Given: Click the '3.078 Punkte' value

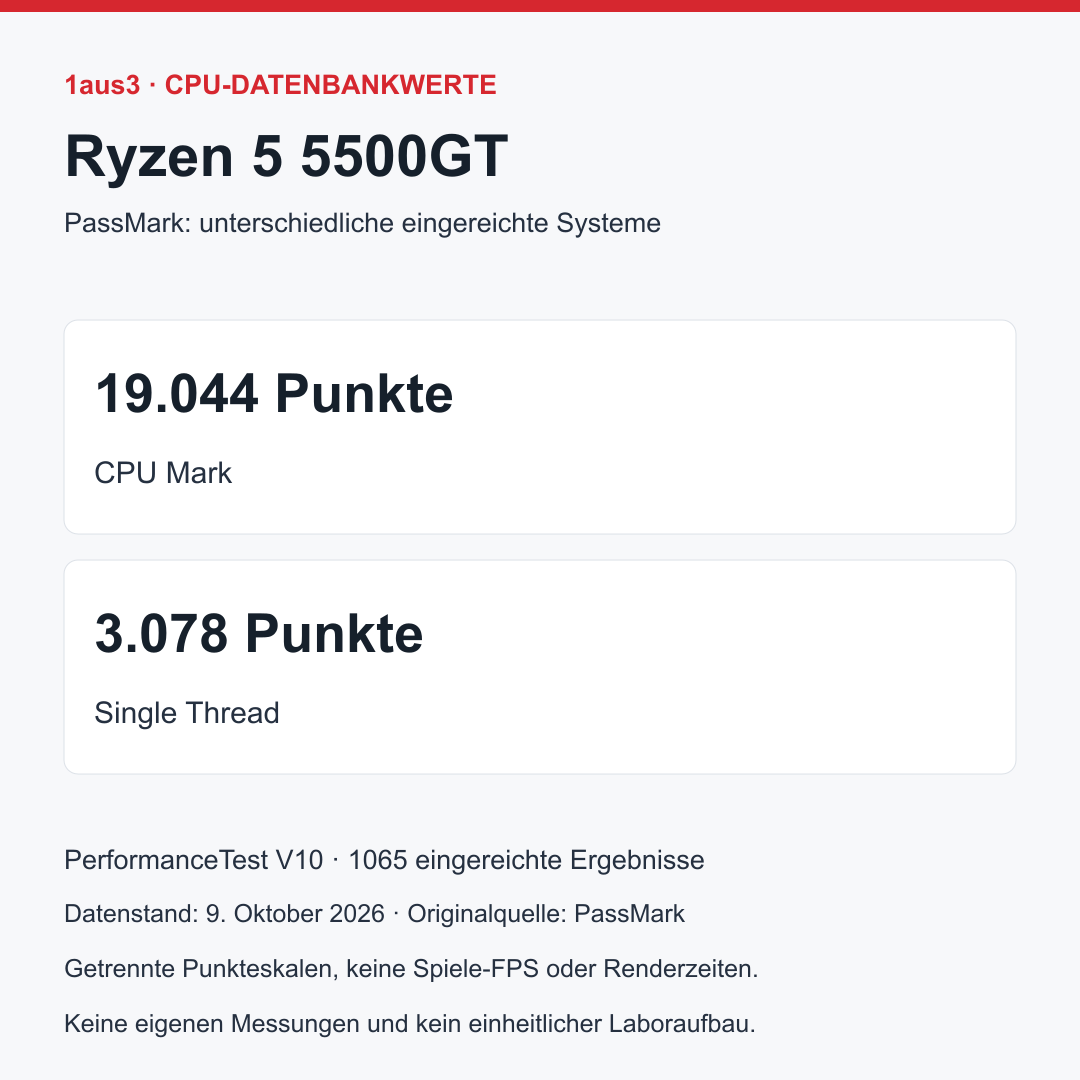Looking at the screenshot, I should click(259, 634).
